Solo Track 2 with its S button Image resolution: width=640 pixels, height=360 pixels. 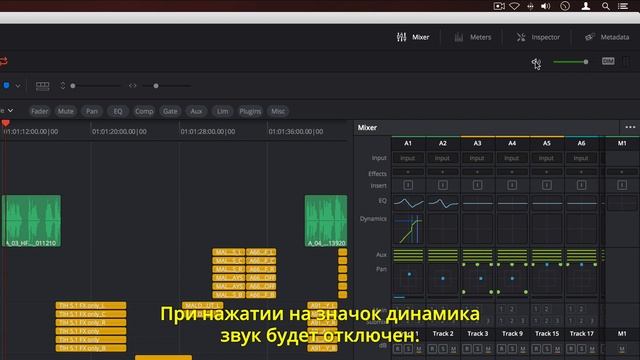click(x=443, y=349)
